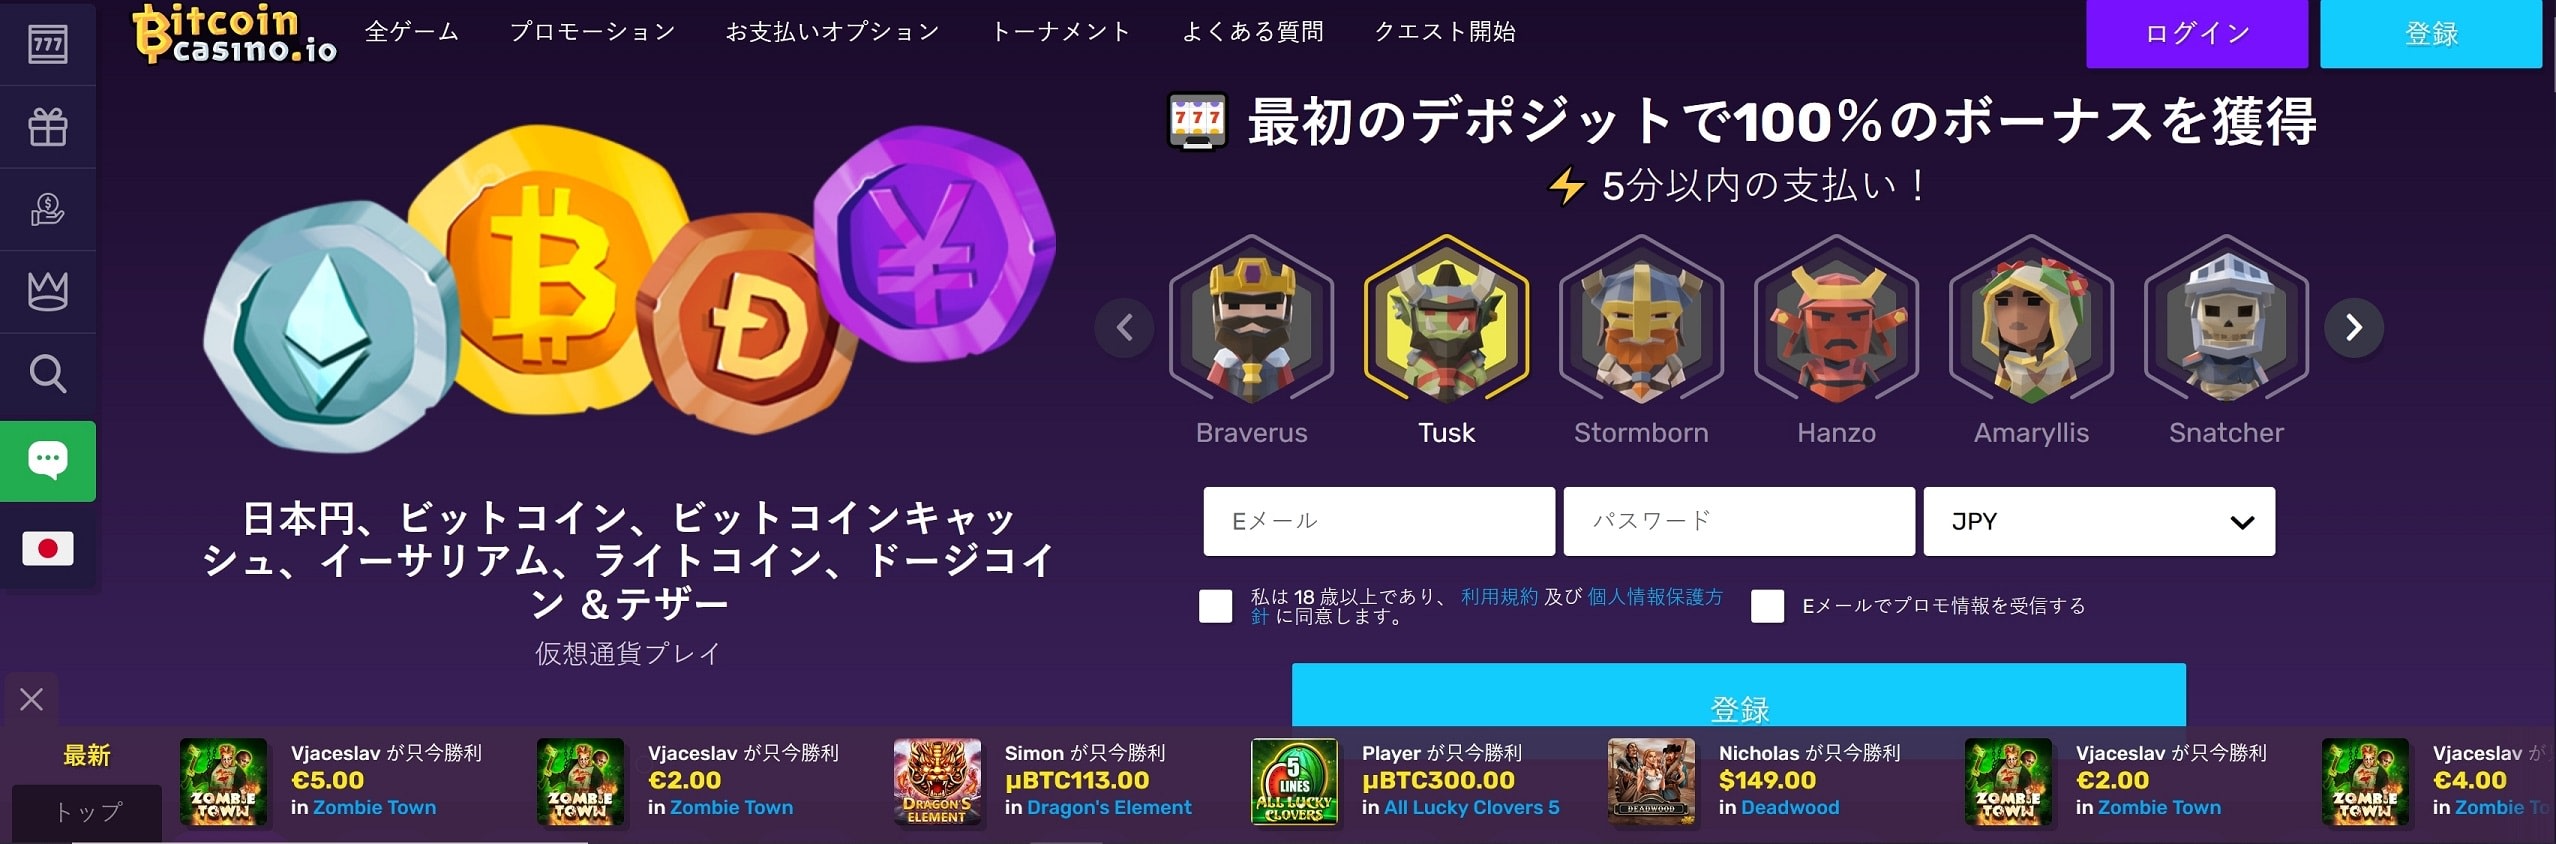
Task: Select the Tusk character avatar
Action: [1446, 320]
